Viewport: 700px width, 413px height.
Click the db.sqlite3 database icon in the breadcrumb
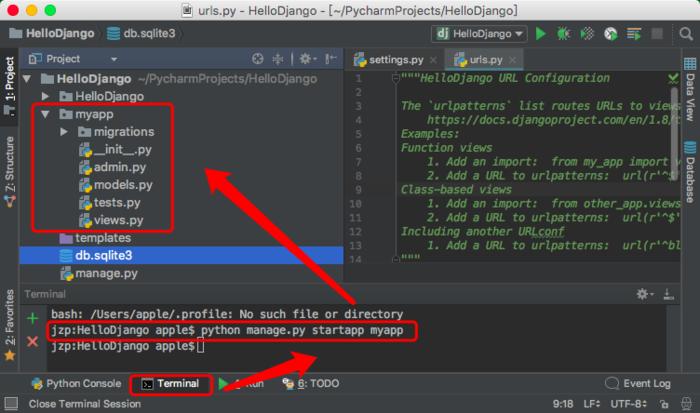tap(113, 33)
